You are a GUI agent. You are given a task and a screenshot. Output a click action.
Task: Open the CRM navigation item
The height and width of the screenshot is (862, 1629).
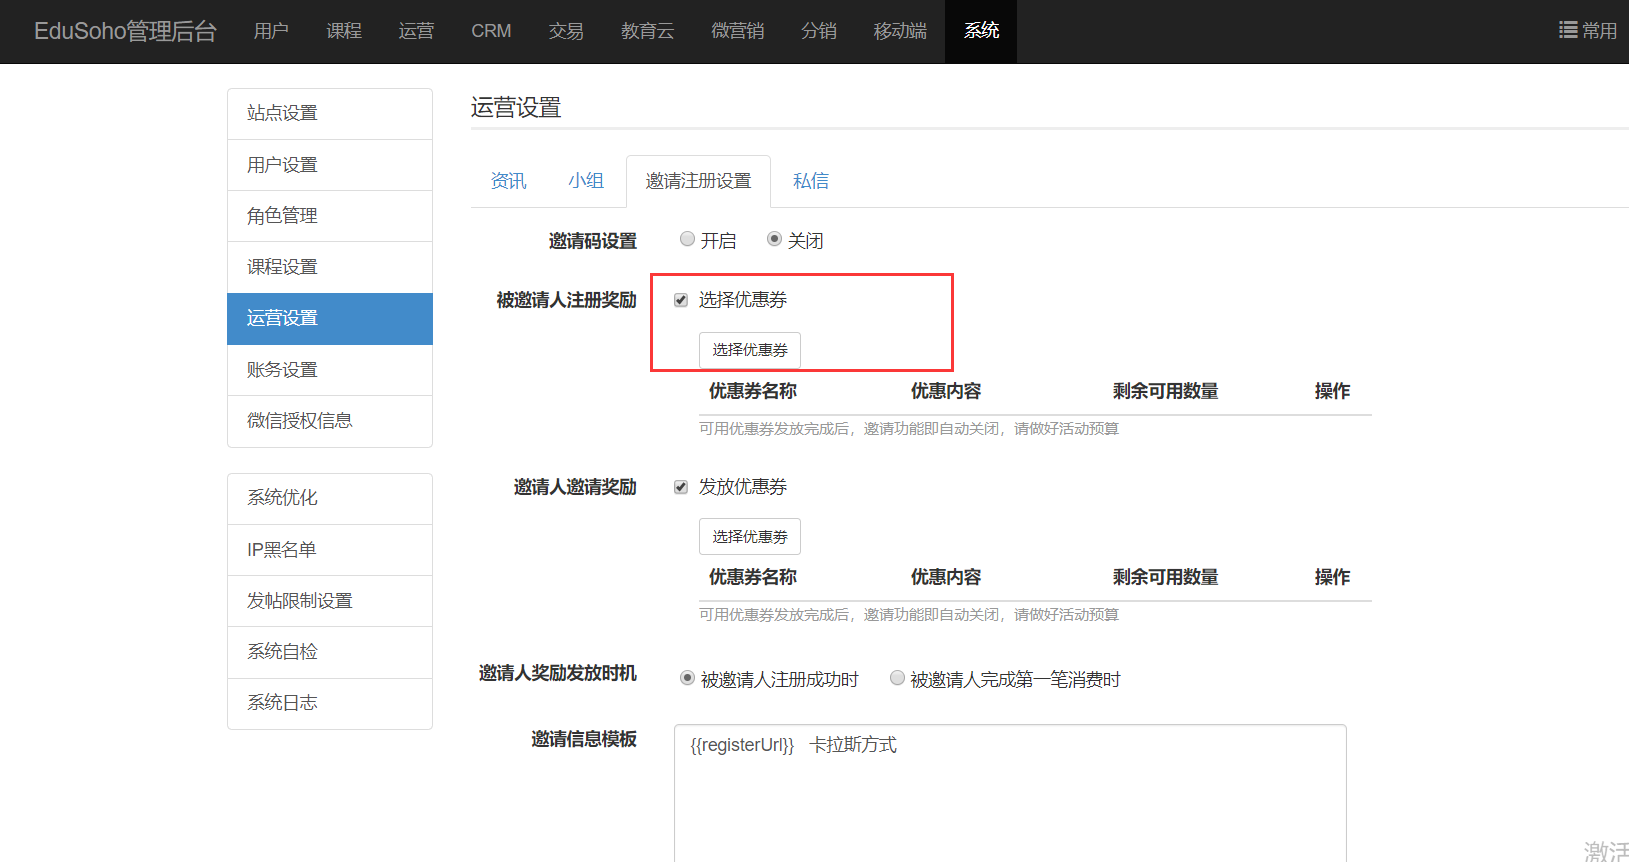click(491, 31)
